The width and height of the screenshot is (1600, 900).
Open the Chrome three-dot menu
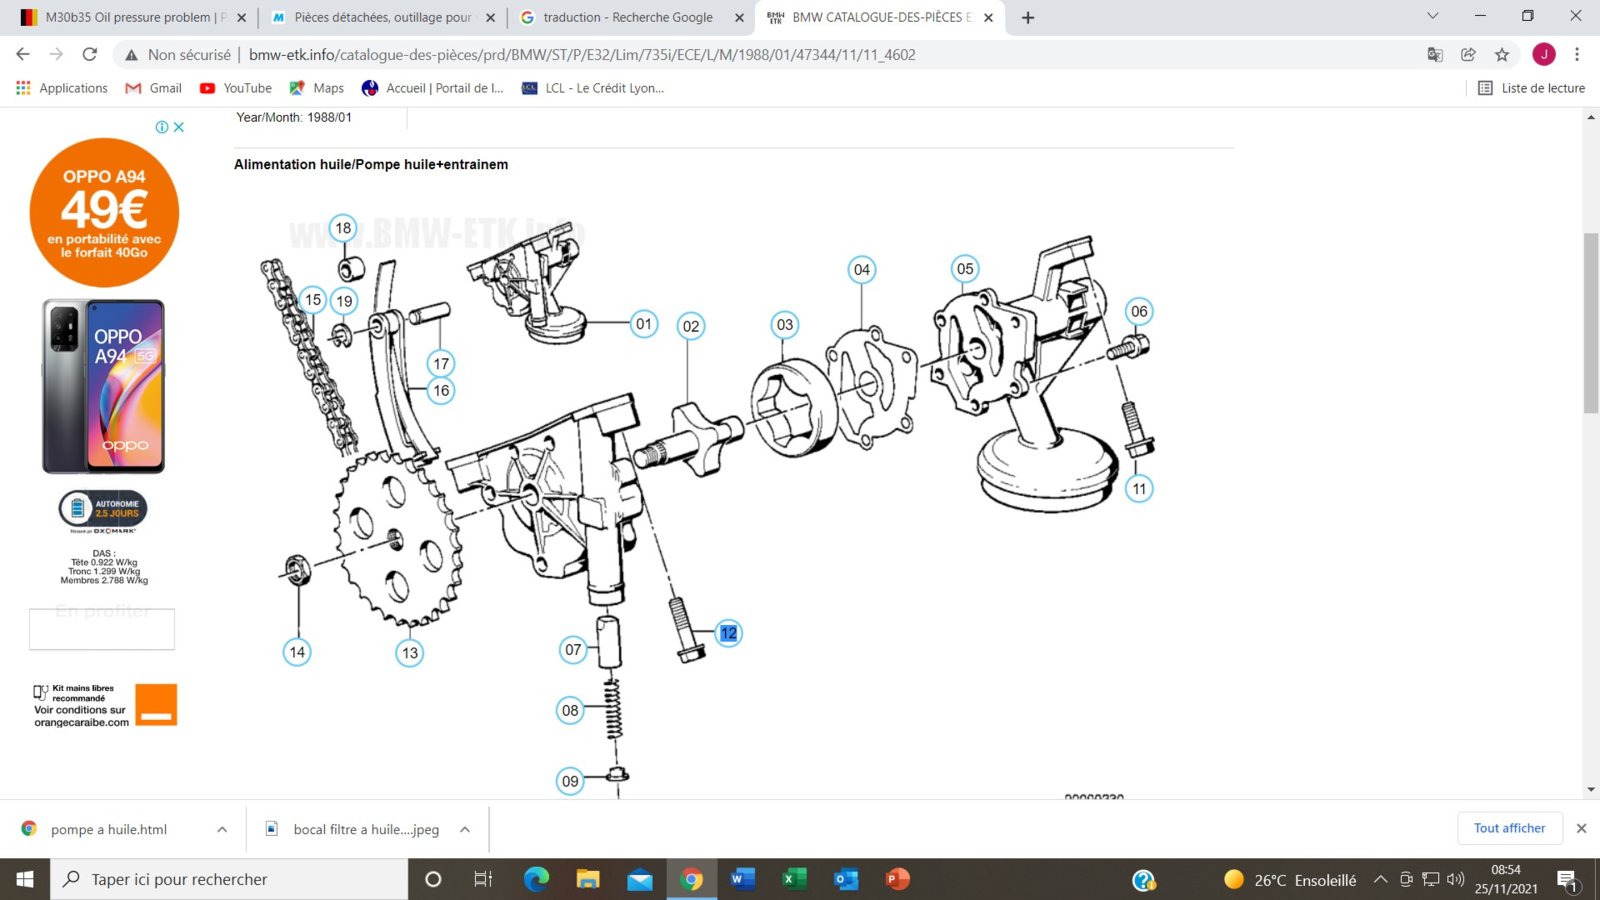(x=1577, y=55)
